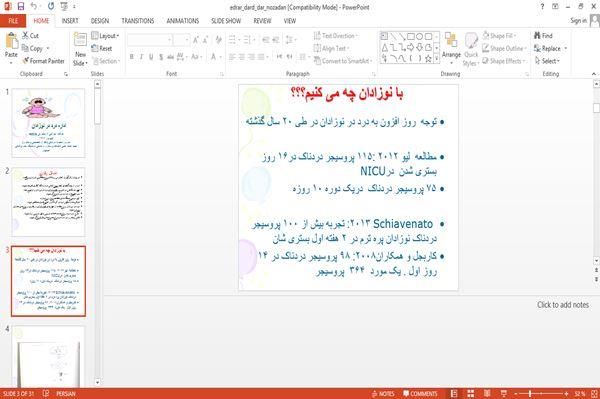
Task: Activate Format Painter
Action: pyautogui.click(x=43, y=61)
